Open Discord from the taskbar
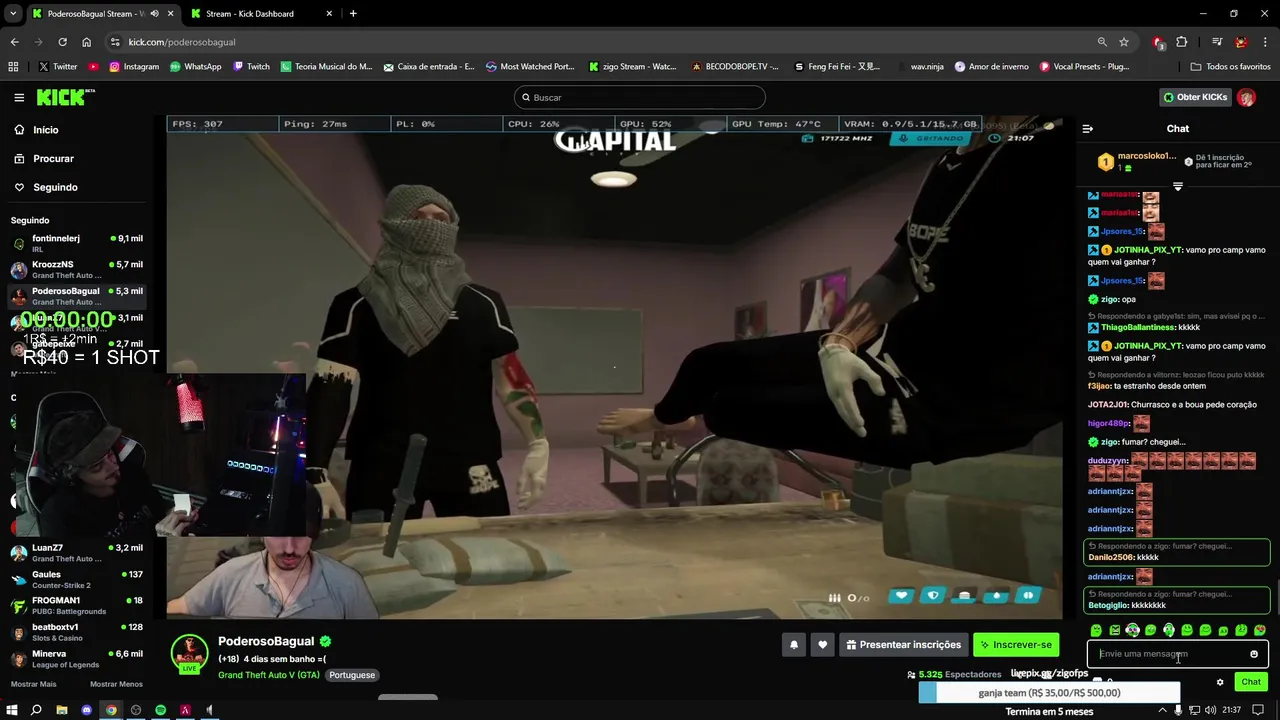 pyautogui.click(x=86, y=710)
